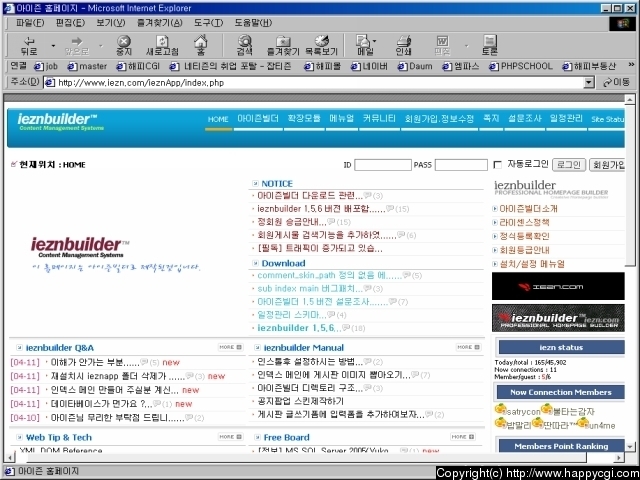Viewport: 640px width, 480px height.
Task: Open the 즐겨찾기(A) menu
Action: (159, 23)
